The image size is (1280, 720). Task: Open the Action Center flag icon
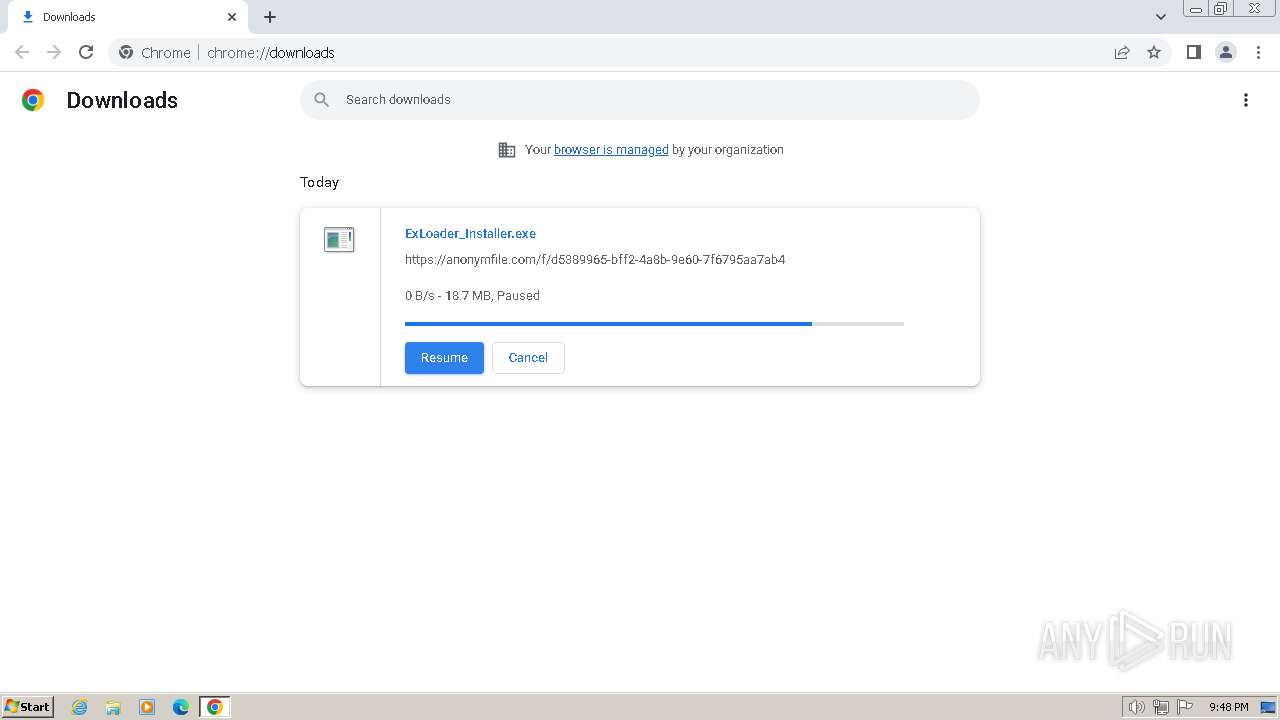click(1185, 707)
